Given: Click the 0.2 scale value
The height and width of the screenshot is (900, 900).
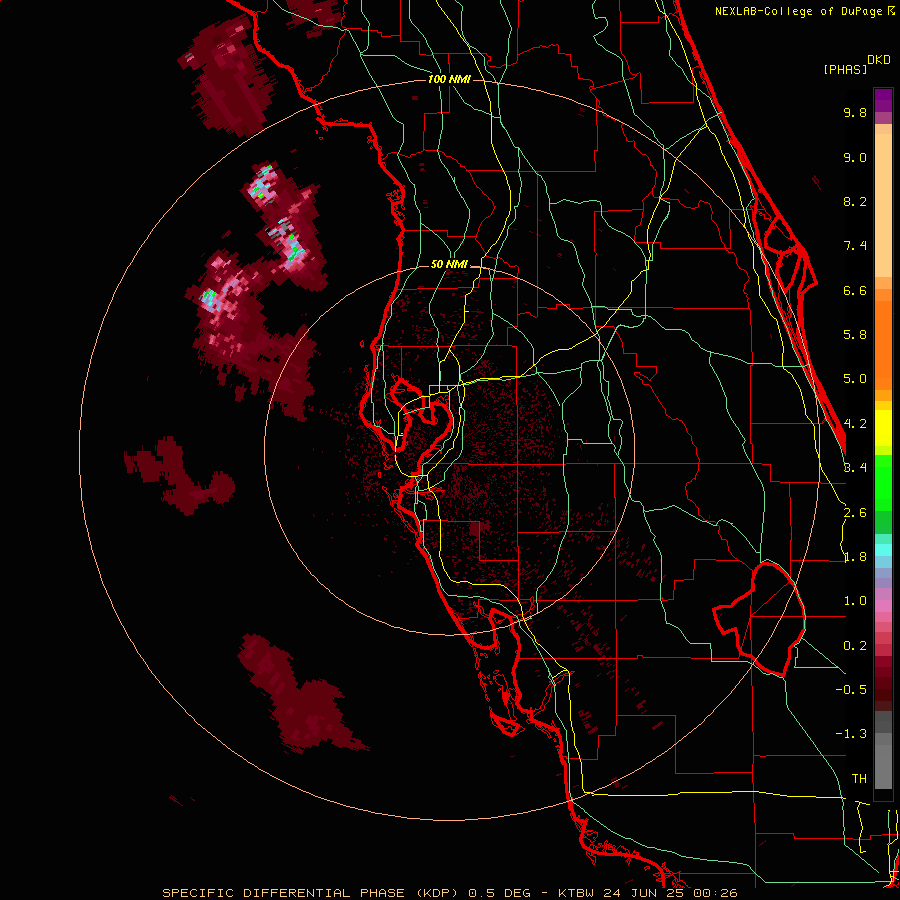Looking at the screenshot, I should (x=855, y=646).
